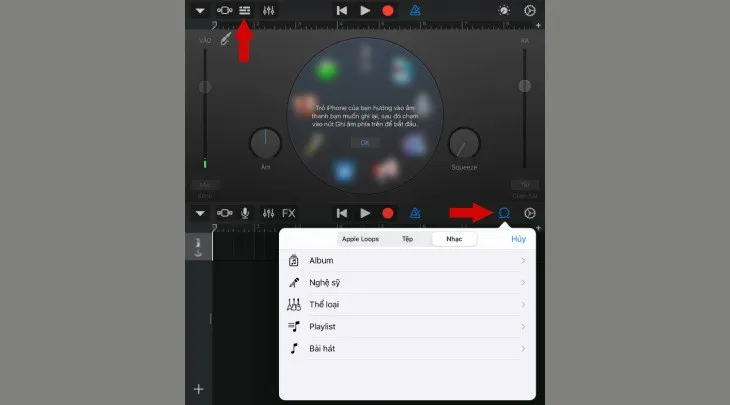730x405 pixels.
Task: Open the tracks view in top toolbar
Action: tap(245, 10)
